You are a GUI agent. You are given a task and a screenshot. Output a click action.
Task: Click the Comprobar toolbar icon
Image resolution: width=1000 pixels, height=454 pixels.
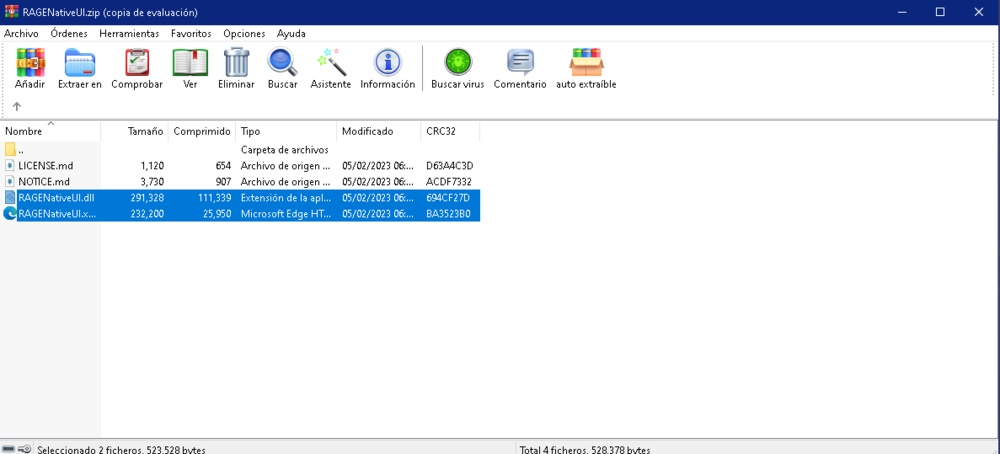[x=136, y=62]
